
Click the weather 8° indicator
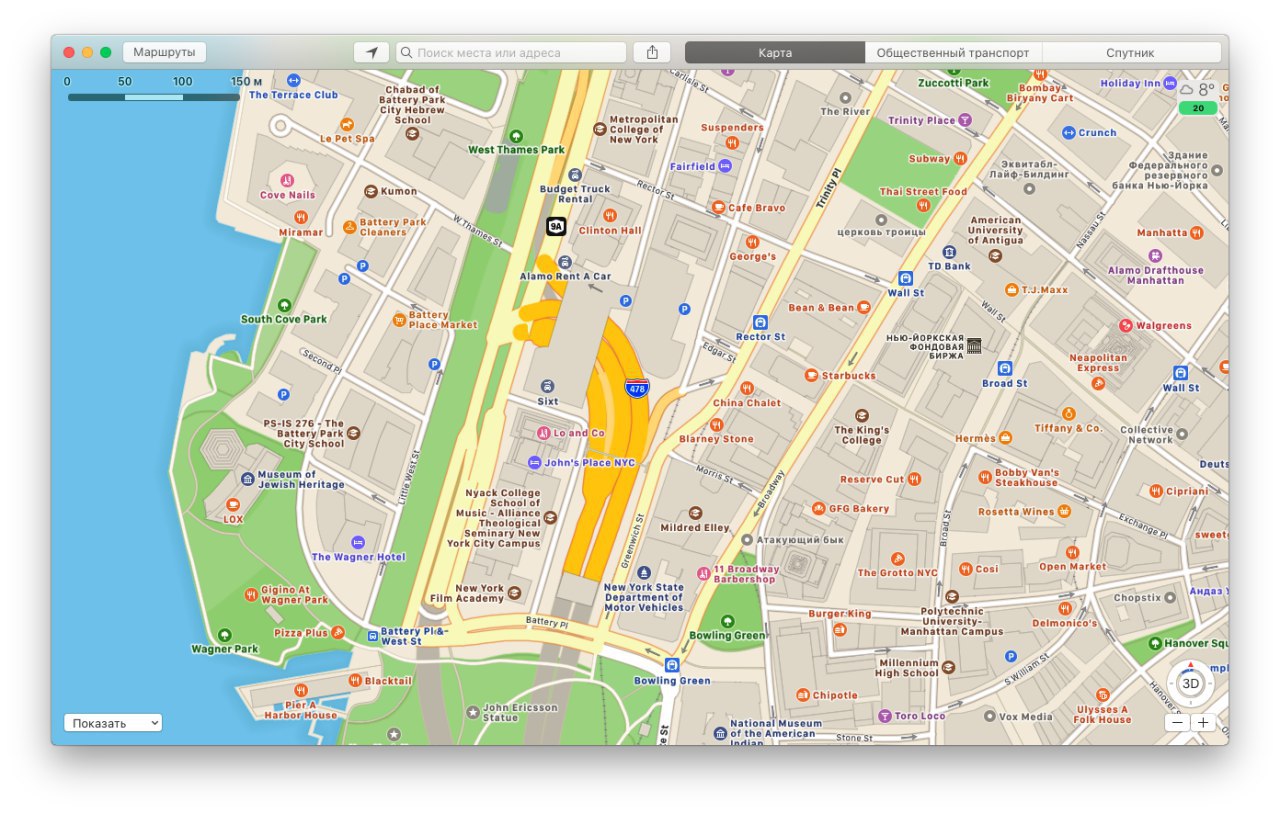click(1198, 89)
